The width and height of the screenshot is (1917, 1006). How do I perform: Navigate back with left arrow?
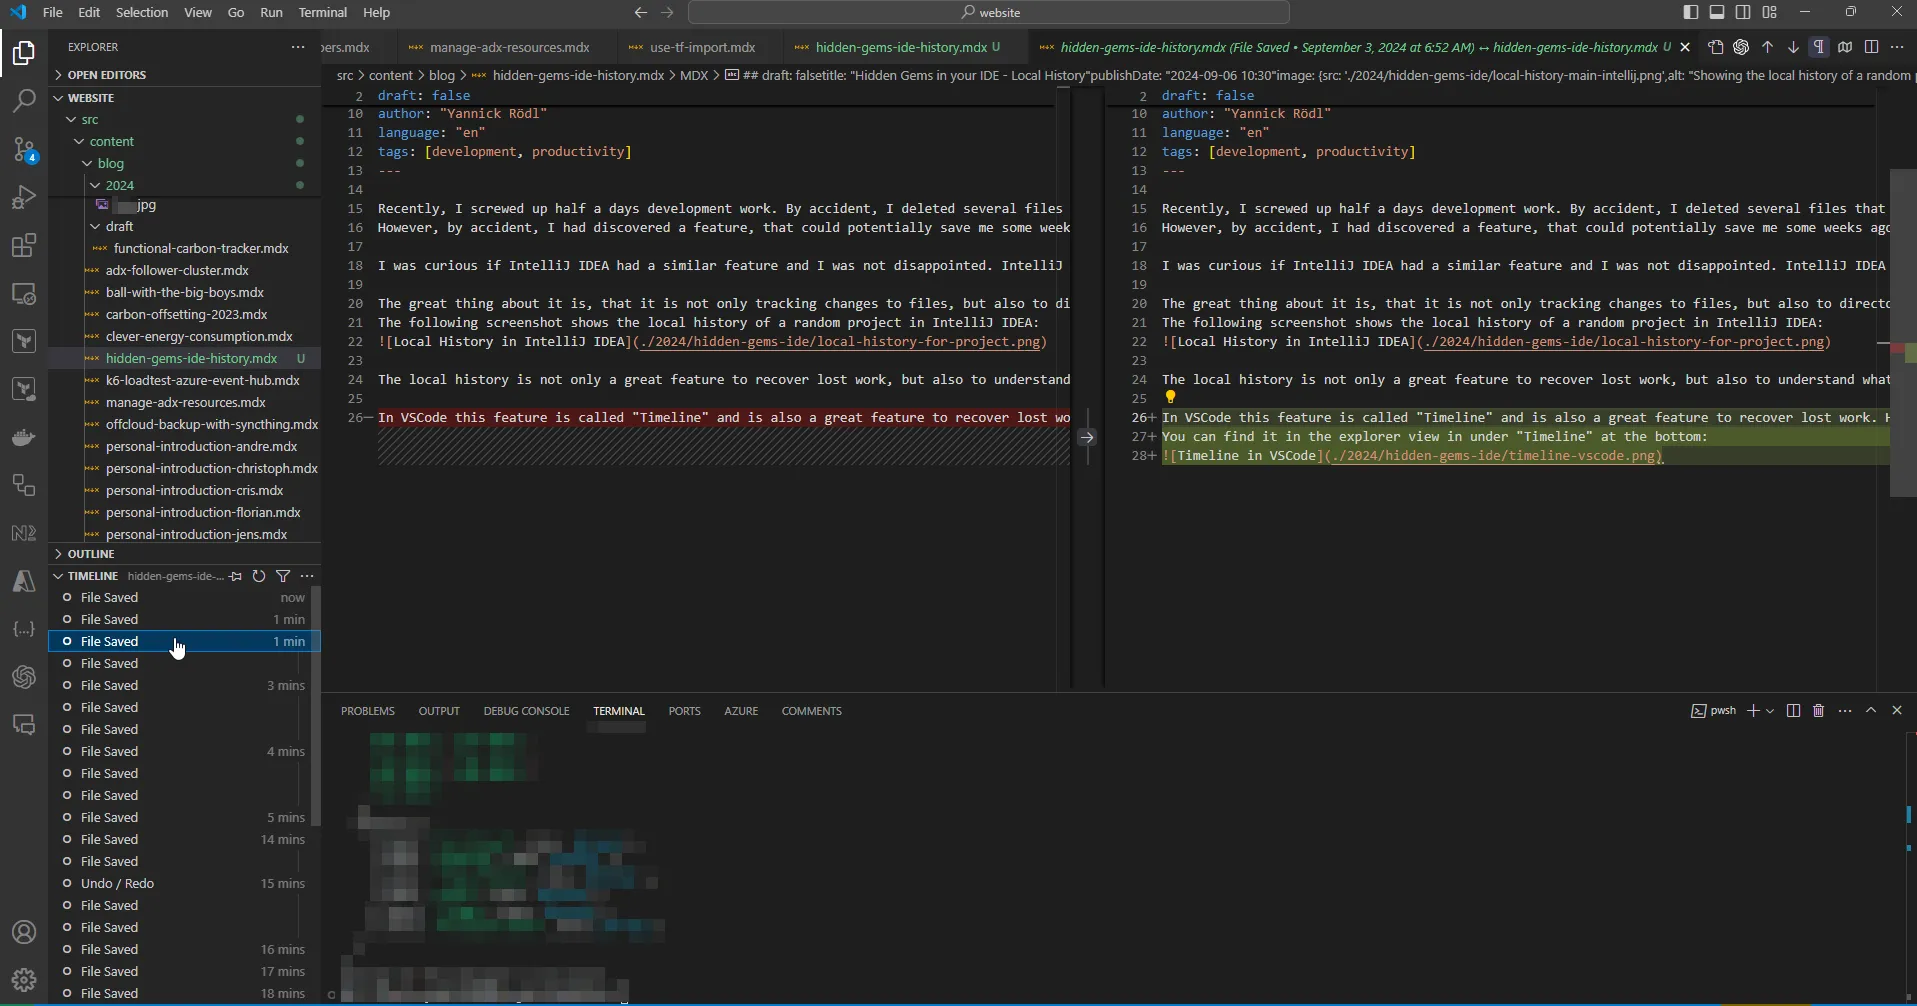coord(641,12)
